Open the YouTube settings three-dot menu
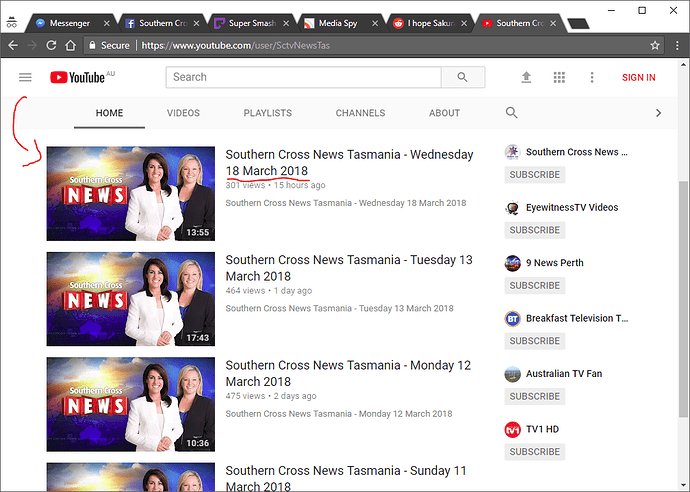The width and height of the screenshot is (690, 492). 592,77
